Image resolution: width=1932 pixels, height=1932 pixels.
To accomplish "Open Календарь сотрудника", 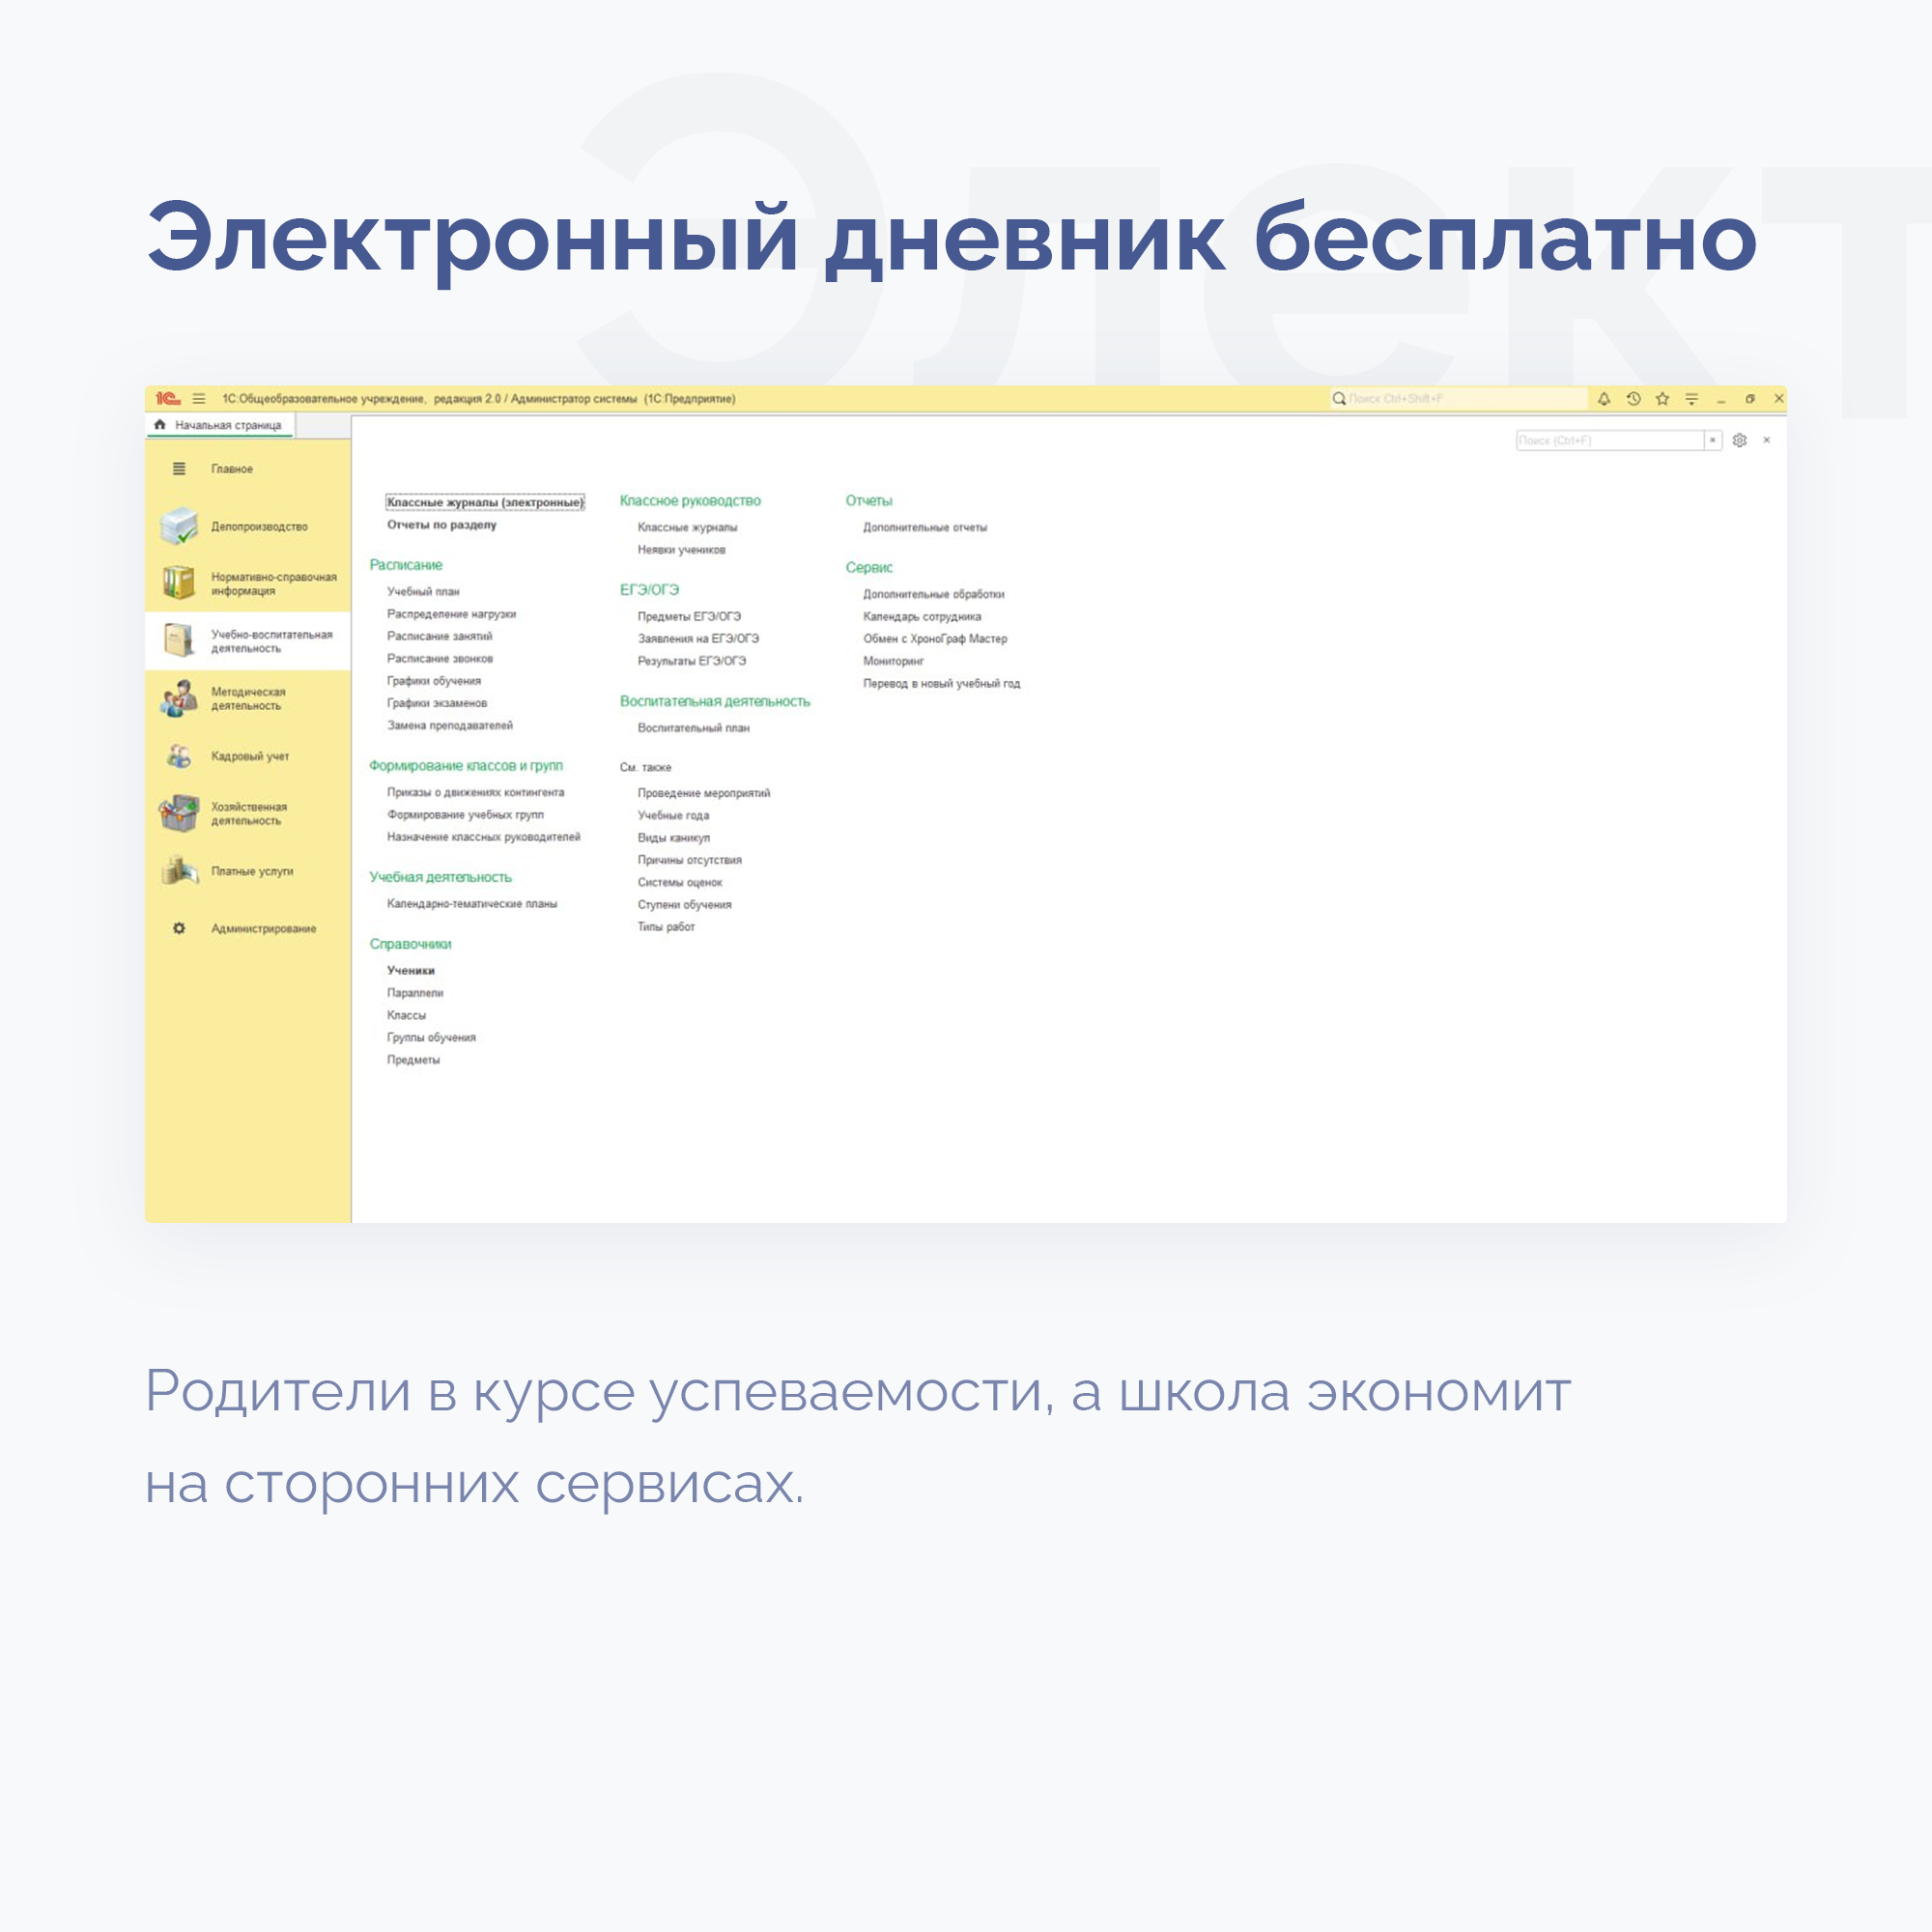I will tap(922, 616).
